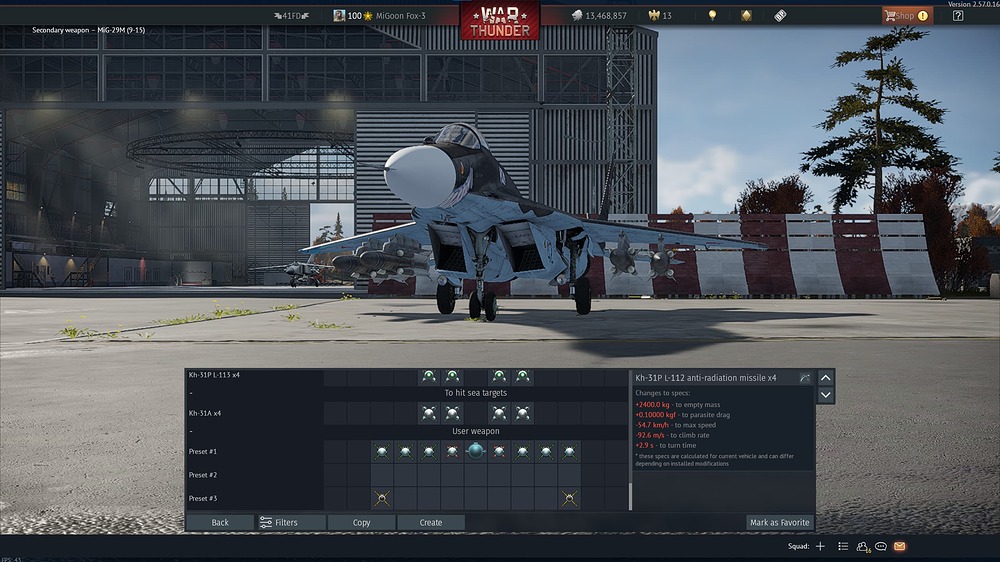The width and height of the screenshot is (1000, 562).
Task: Click the light bulb icon in top bar
Action: 712,15
